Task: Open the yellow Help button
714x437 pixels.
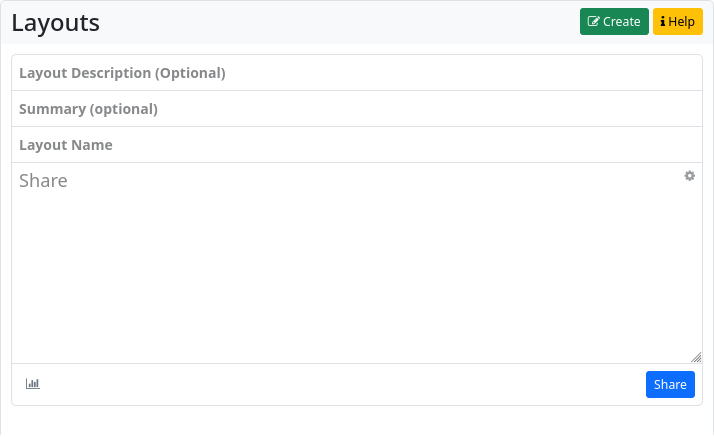Action: click(678, 22)
